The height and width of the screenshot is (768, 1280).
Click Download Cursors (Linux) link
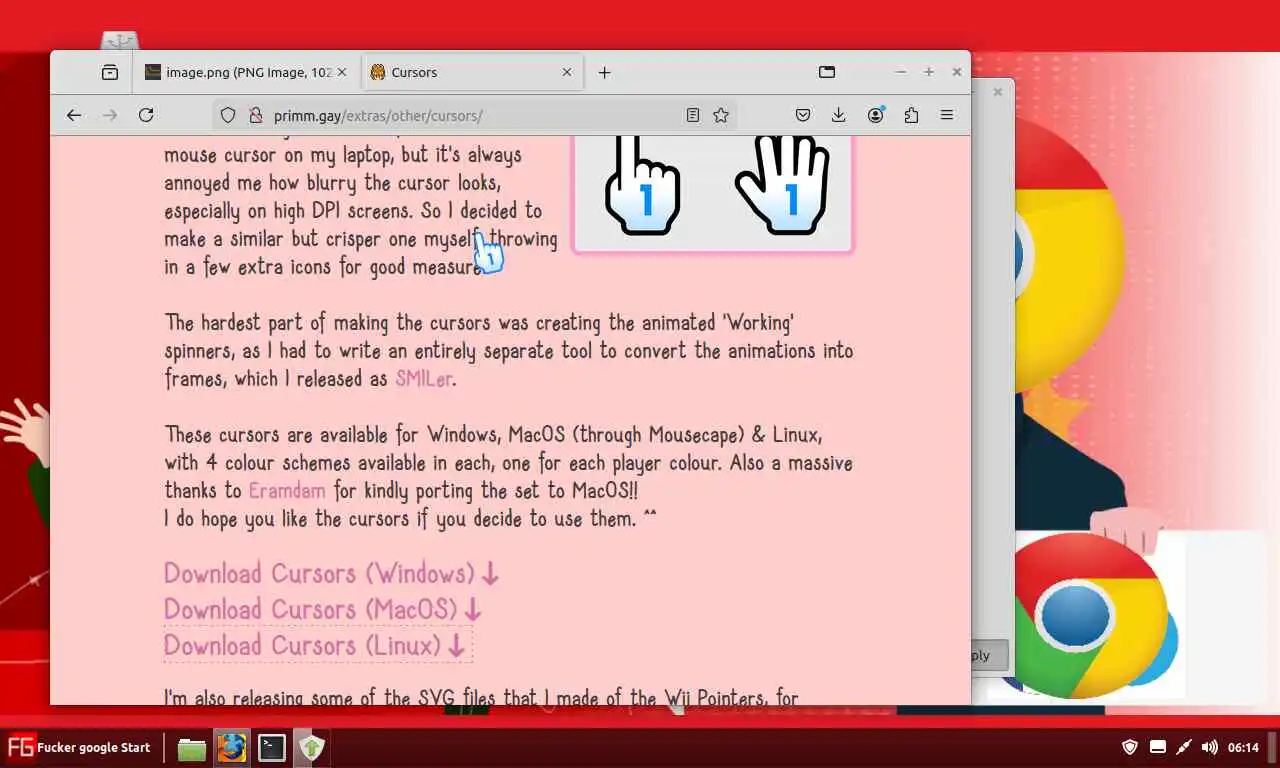[x=316, y=646]
